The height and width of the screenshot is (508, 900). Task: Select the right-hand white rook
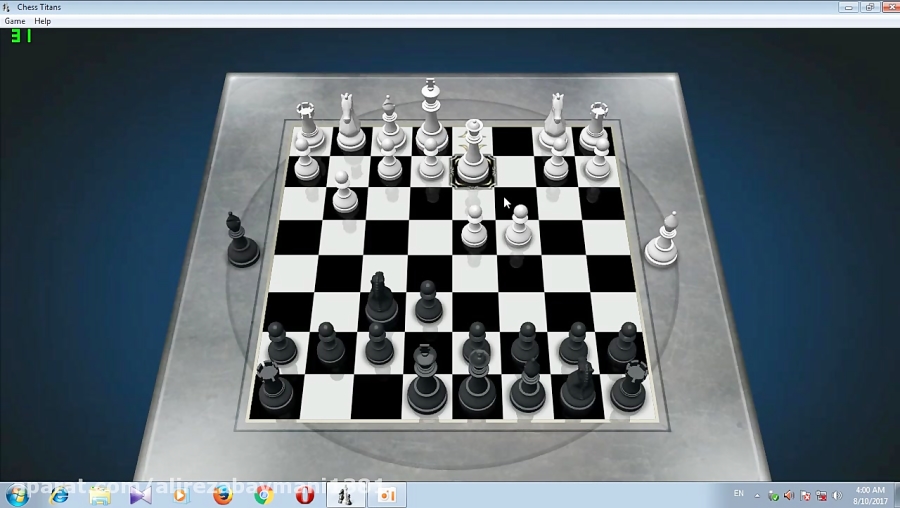(x=597, y=126)
